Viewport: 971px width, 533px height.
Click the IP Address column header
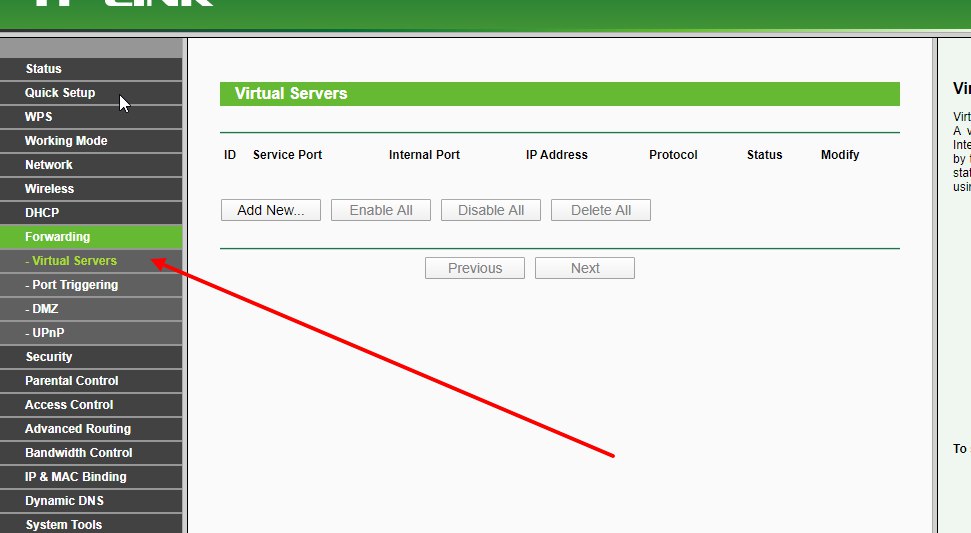click(557, 155)
